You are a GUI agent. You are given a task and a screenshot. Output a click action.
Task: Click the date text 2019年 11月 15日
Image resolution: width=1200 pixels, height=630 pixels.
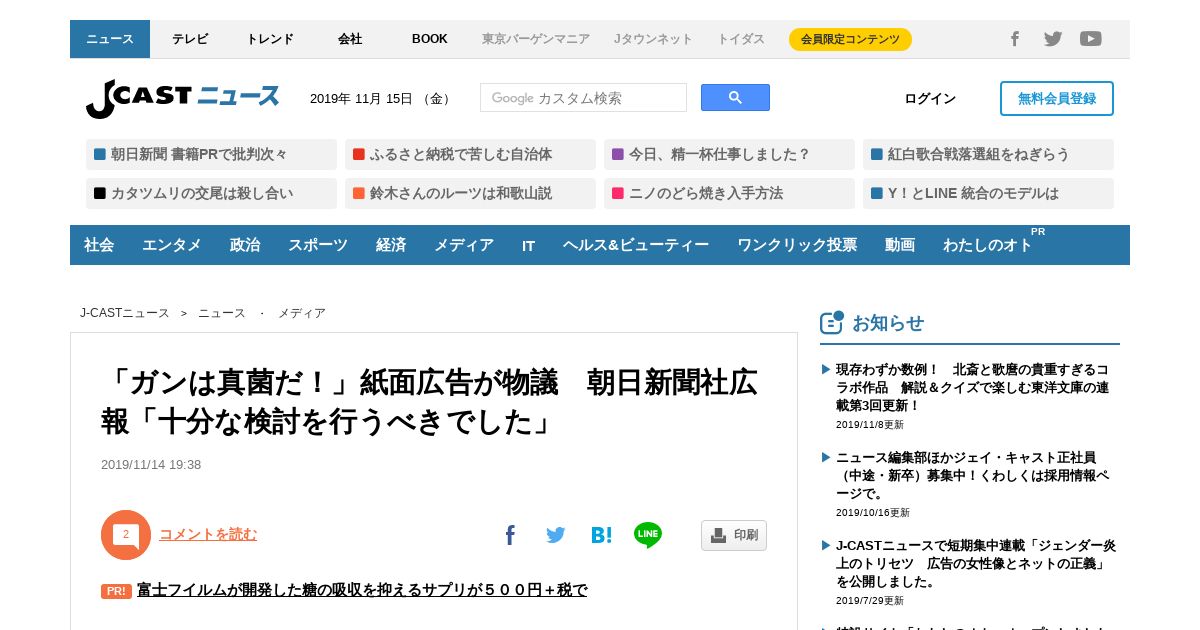tap(361, 98)
